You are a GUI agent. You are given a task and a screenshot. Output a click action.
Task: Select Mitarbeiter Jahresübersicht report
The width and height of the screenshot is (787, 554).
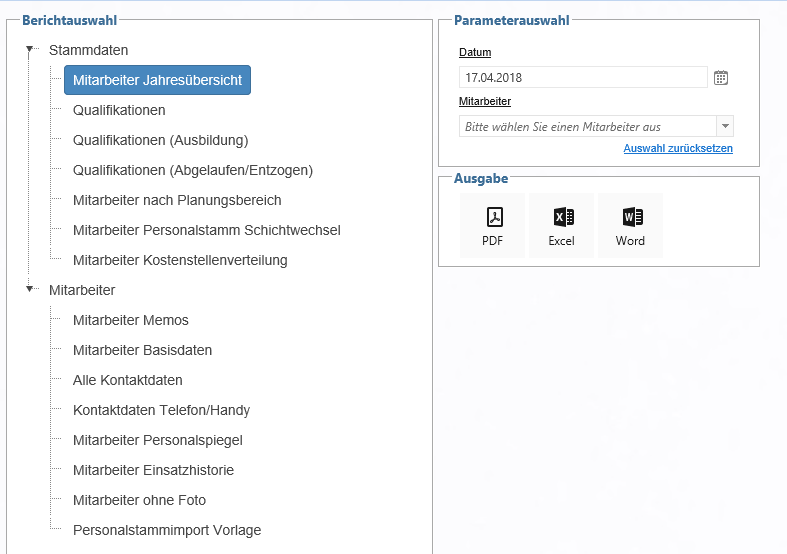click(157, 80)
